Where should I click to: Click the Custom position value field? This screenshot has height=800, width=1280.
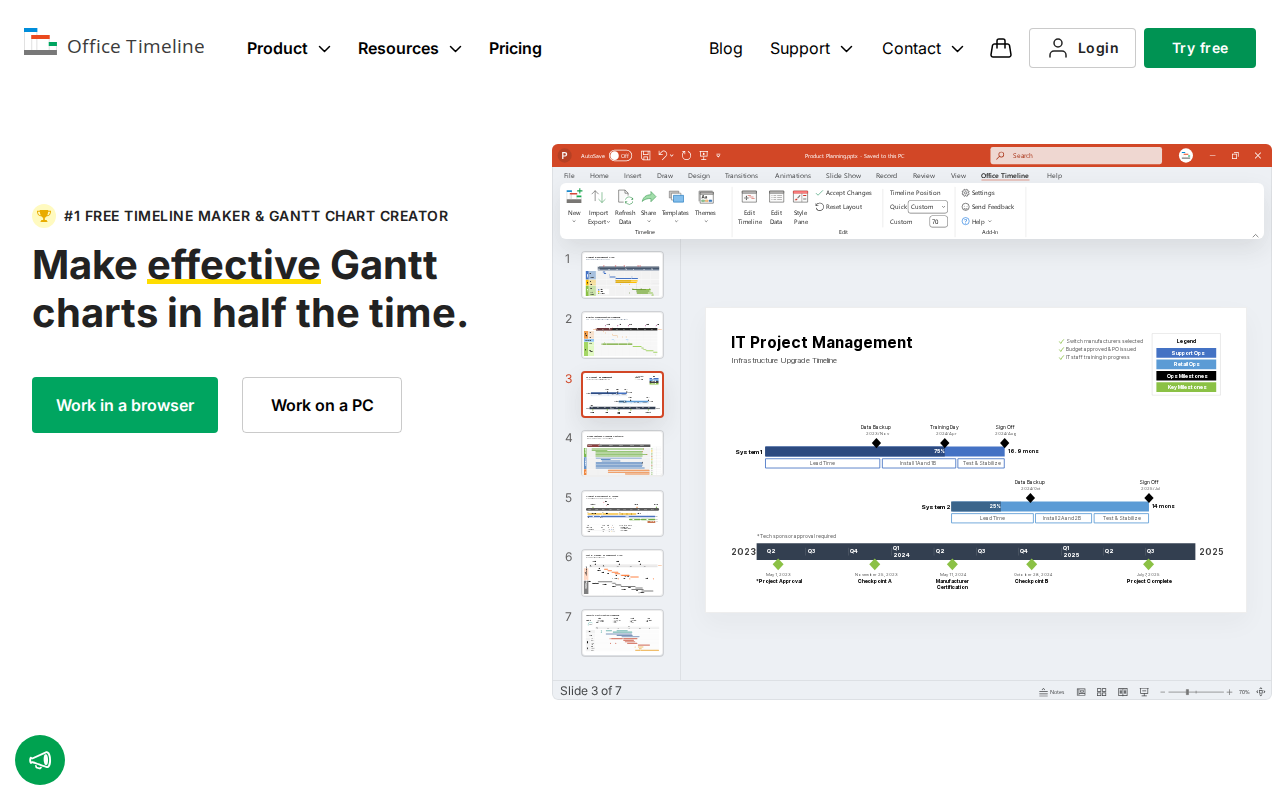(x=938, y=221)
